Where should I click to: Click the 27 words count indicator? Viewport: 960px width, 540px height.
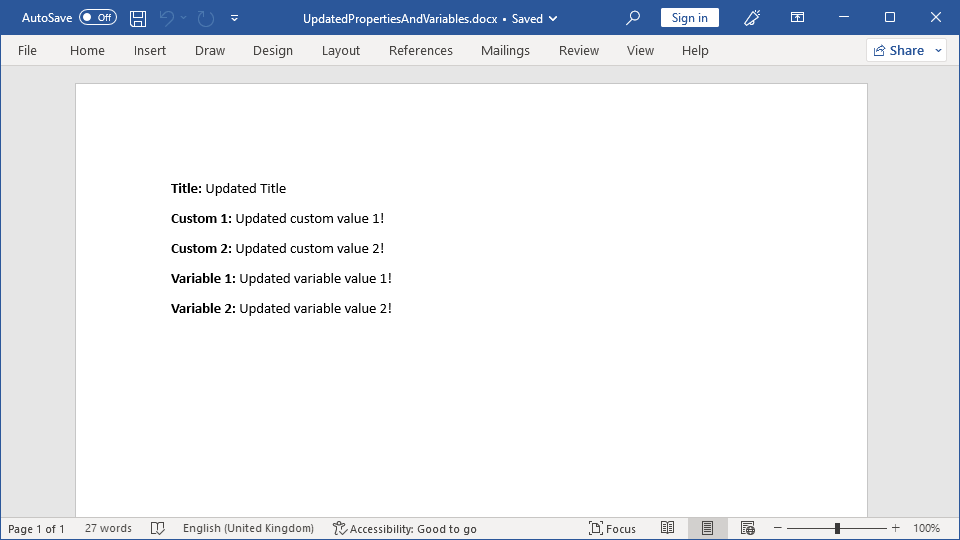tap(108, 528)
